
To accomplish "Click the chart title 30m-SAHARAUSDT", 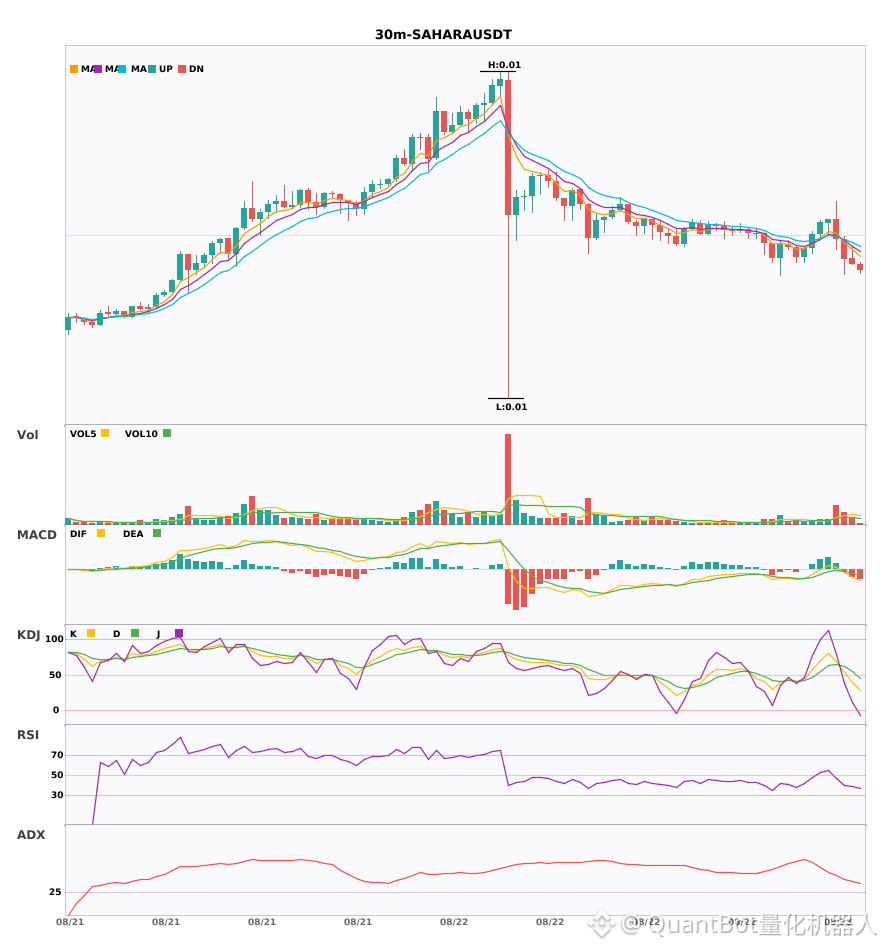I will coord(443,35).
